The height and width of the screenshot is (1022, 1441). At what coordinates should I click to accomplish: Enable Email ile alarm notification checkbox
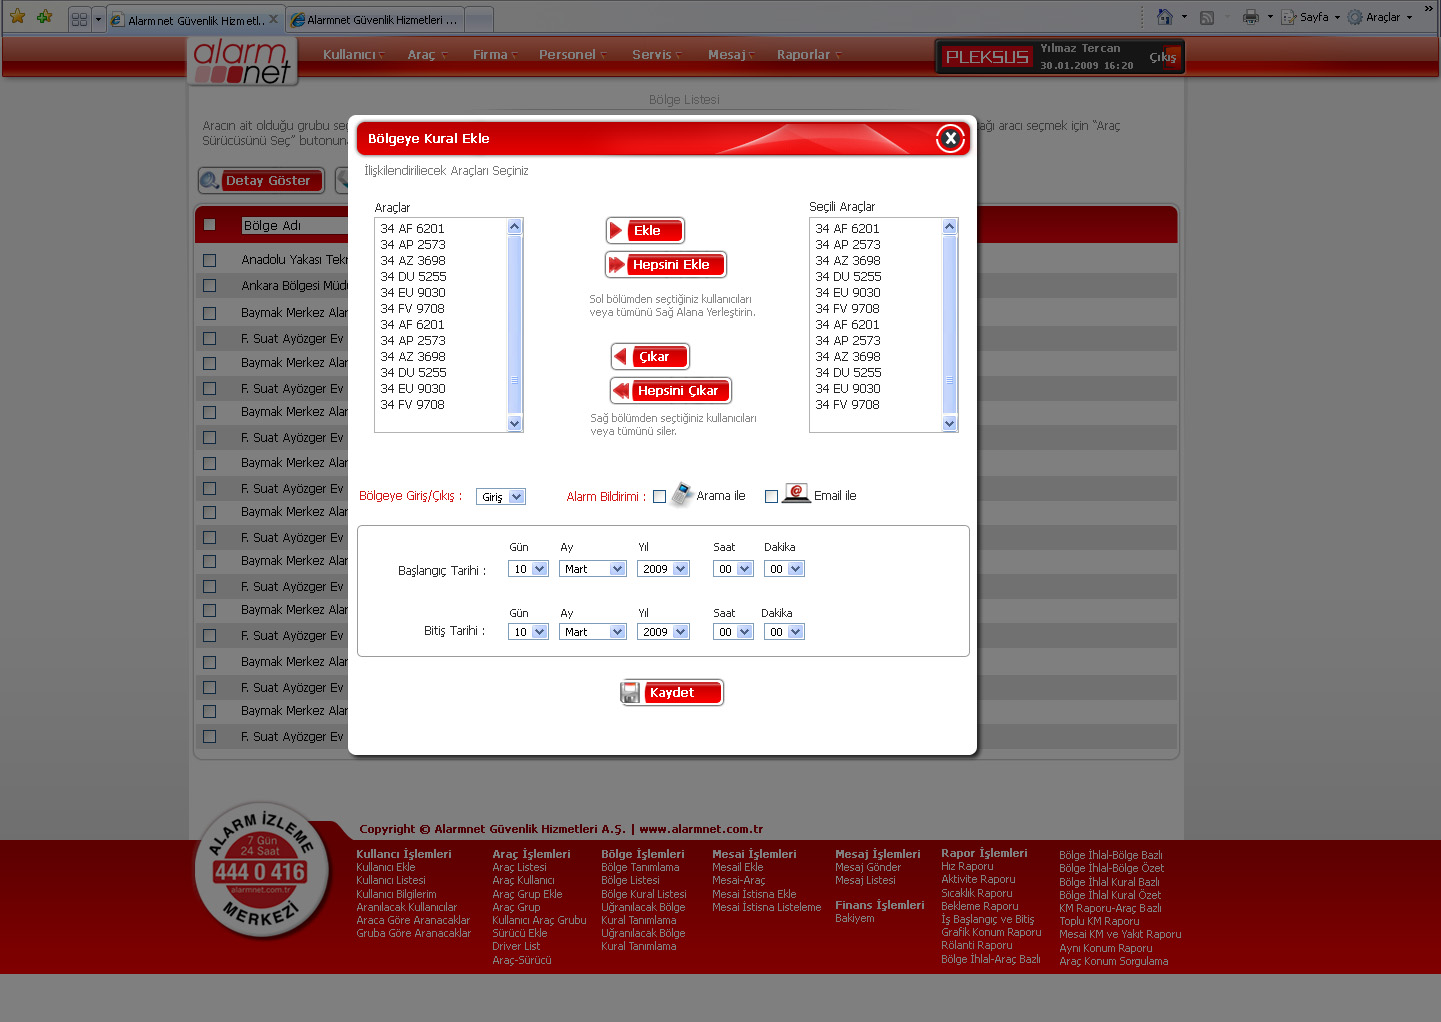pyautogui.click(x=771, y=497)
